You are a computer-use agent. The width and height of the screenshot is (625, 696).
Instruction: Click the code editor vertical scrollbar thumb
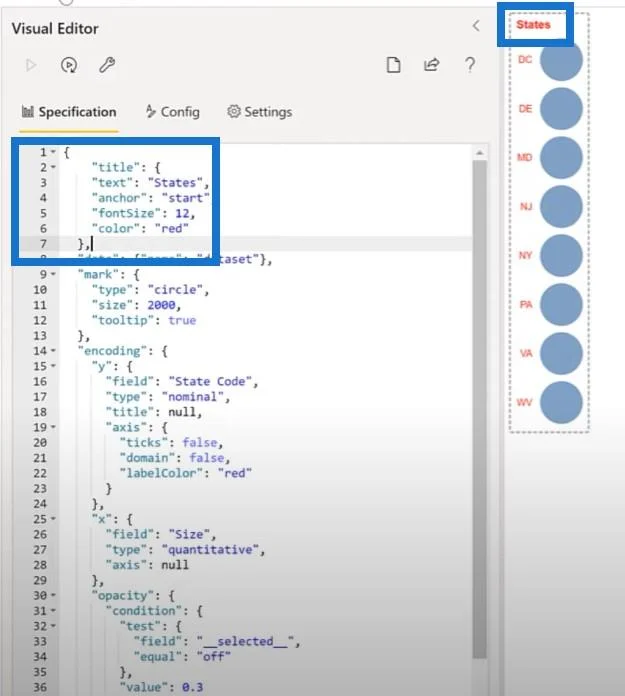click(479, 408)
